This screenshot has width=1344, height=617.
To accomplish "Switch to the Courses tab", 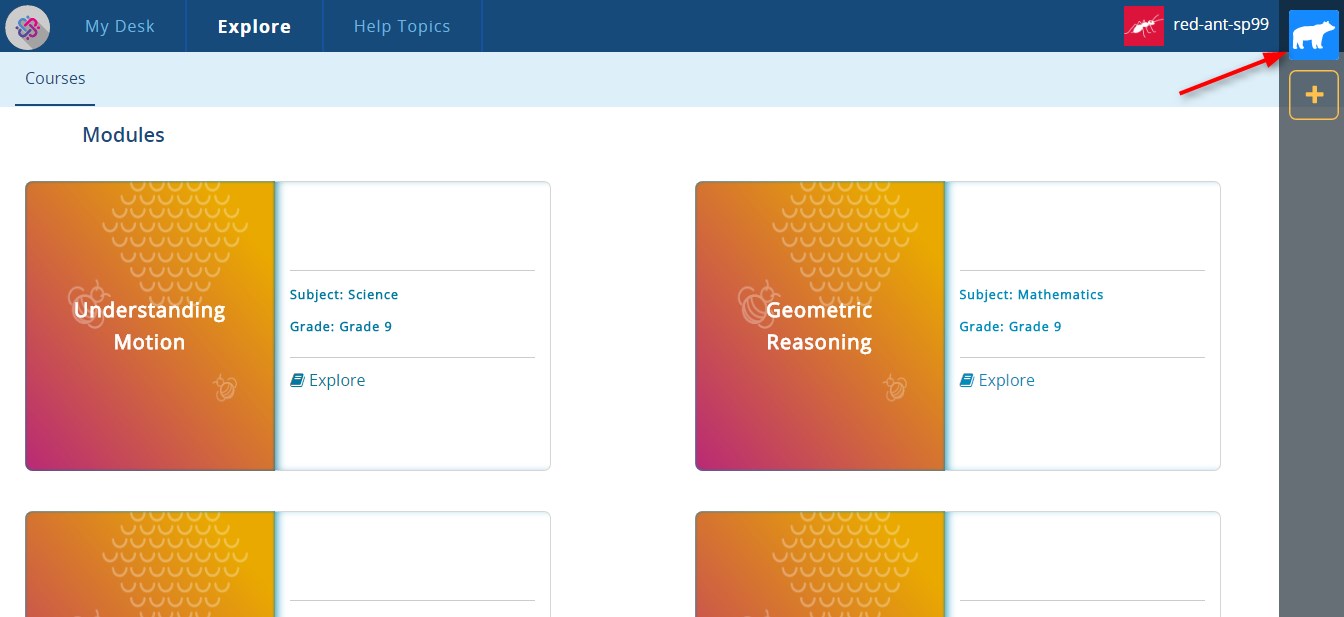I will point(55,78).
